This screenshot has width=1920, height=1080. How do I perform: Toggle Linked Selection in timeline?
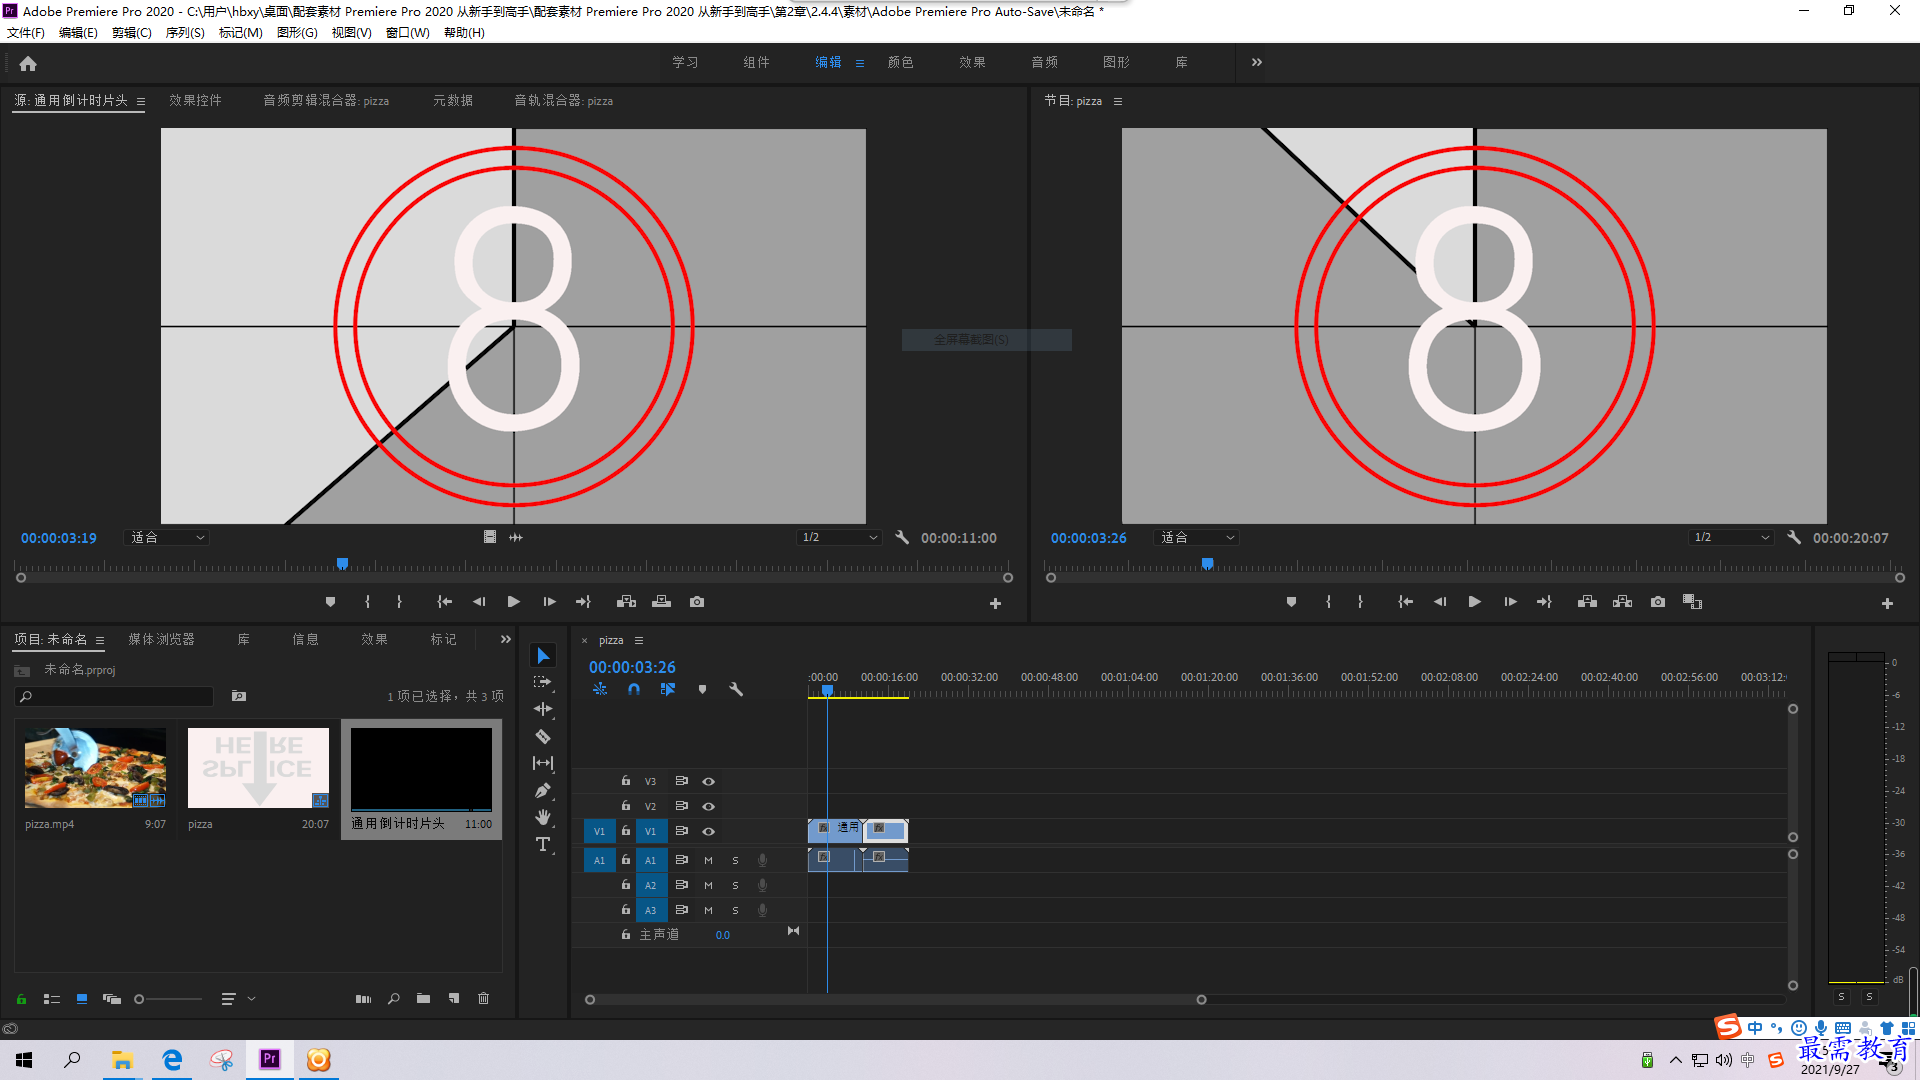pos(668,690)
